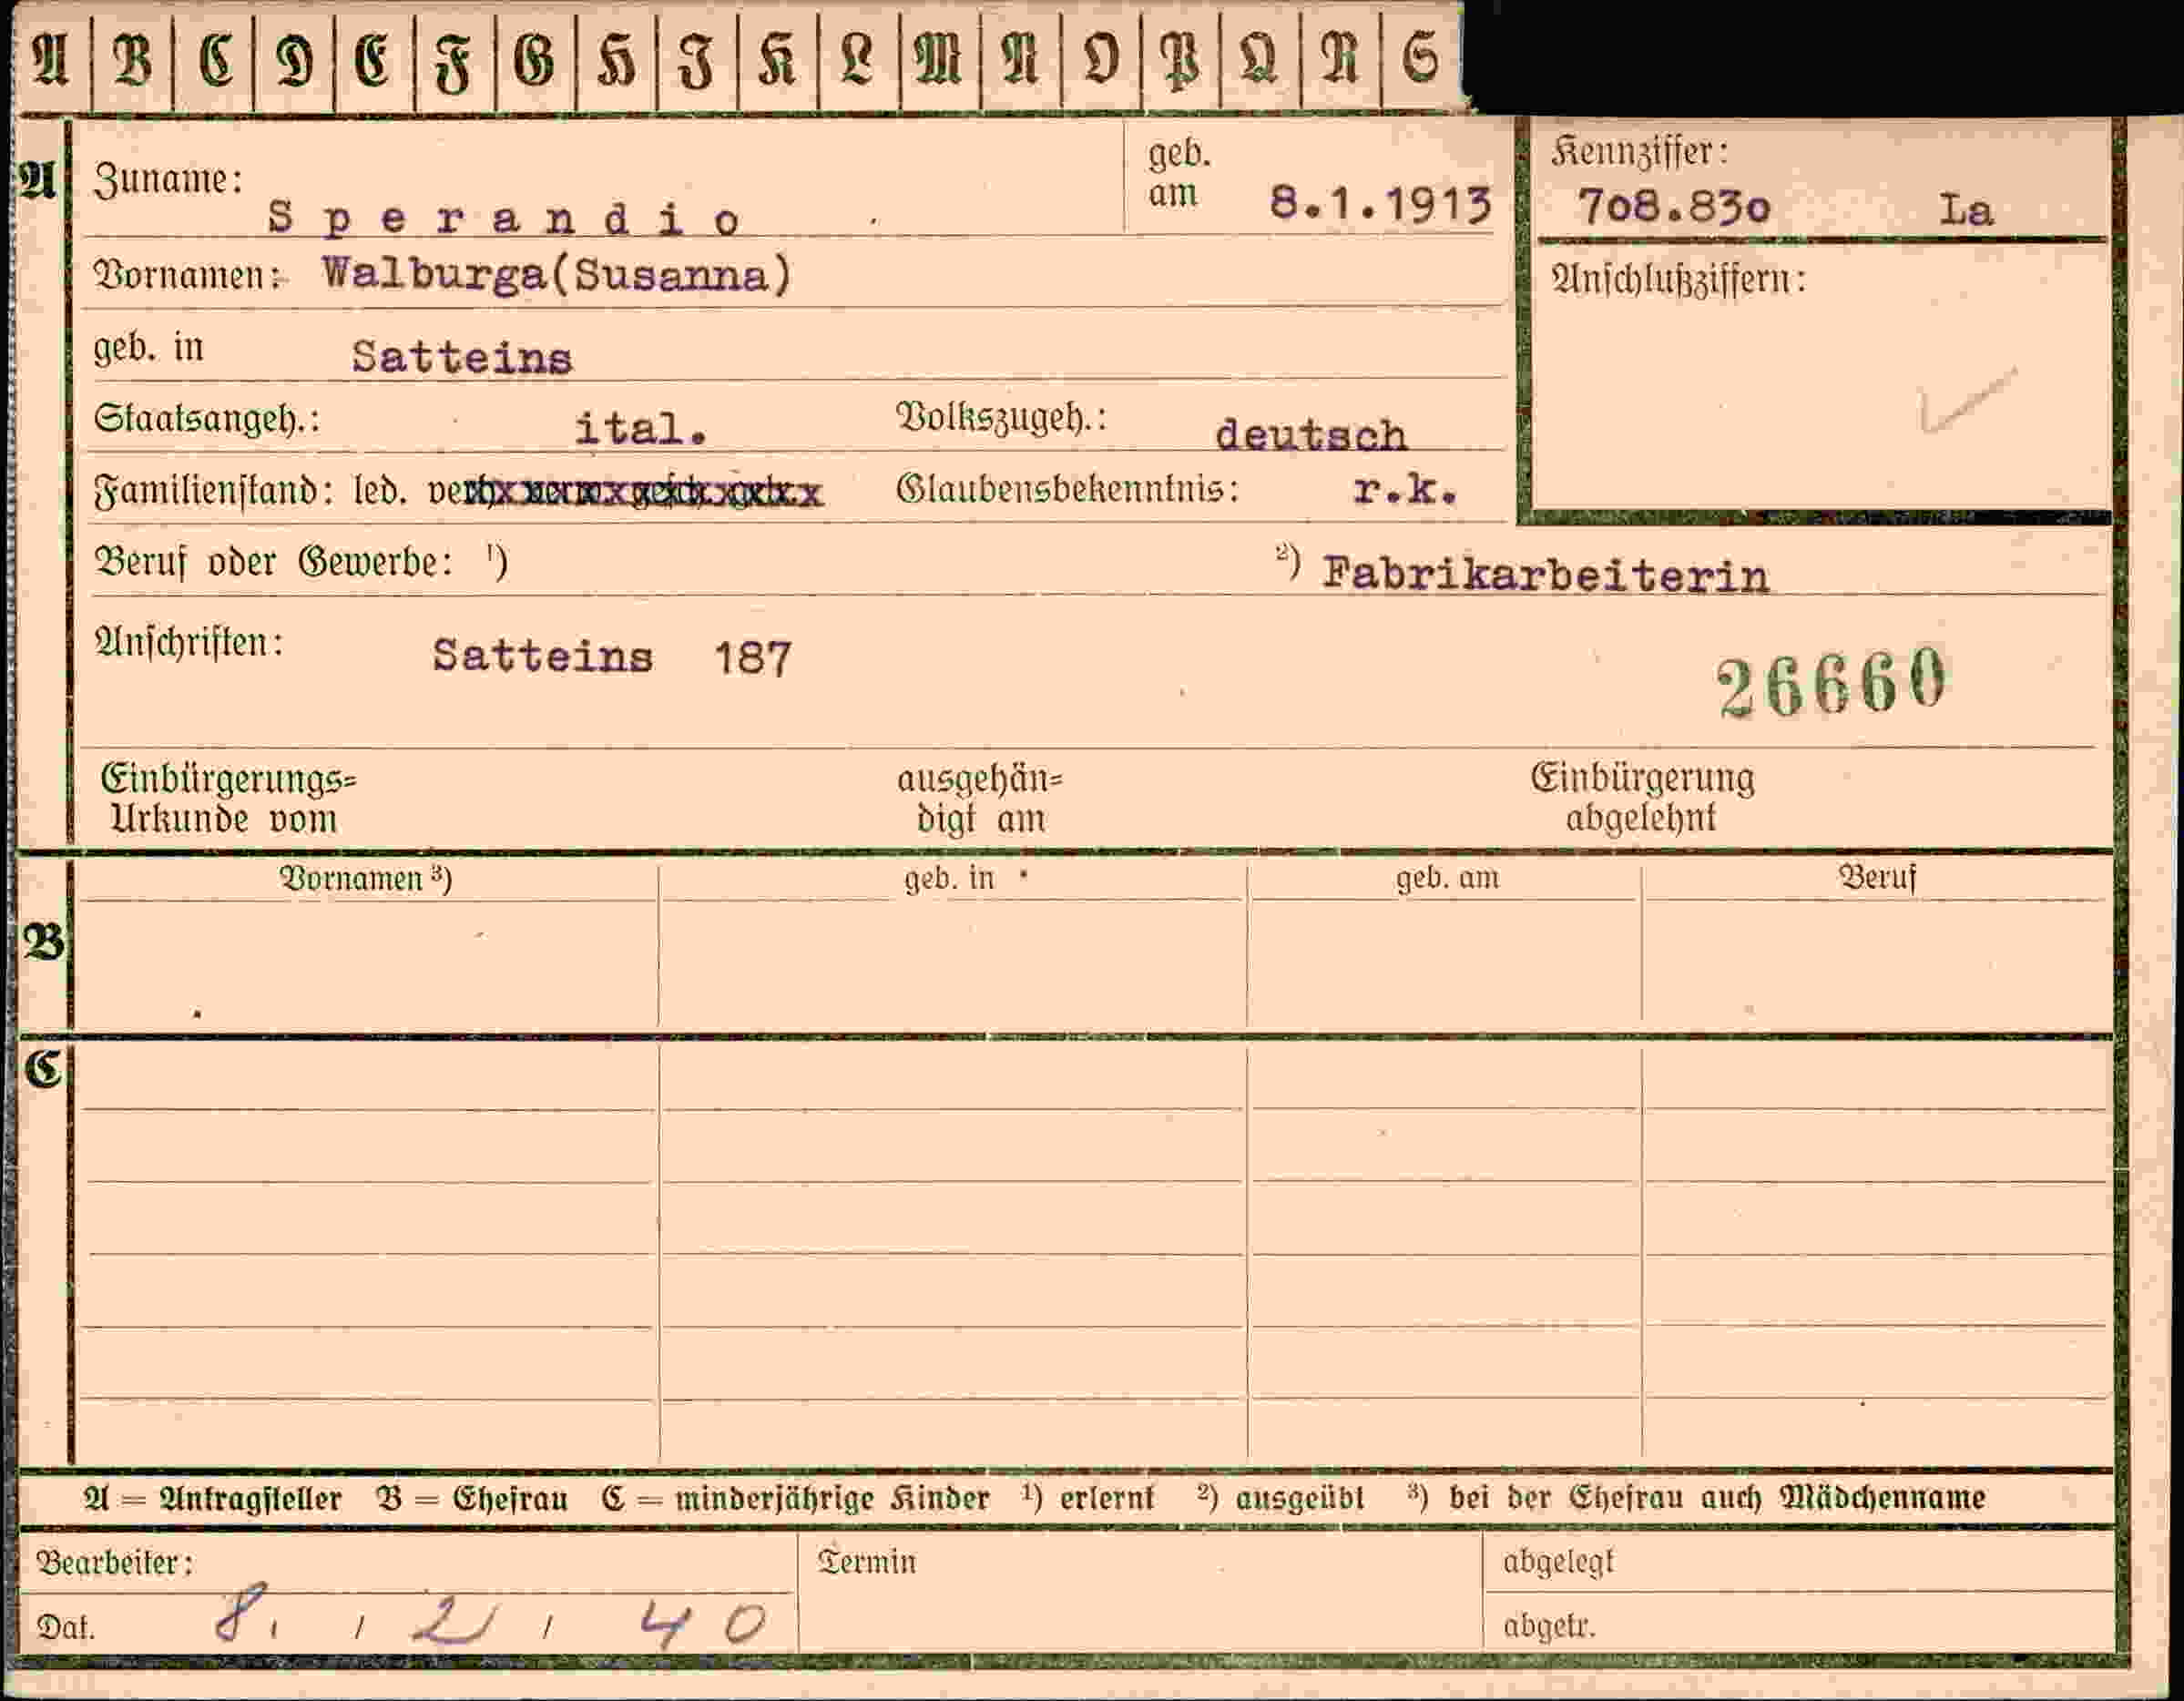The image size is (2184, 1701).
Task: Select the Kennziffer value "708.830"
Action: (x=1675, y=208)
